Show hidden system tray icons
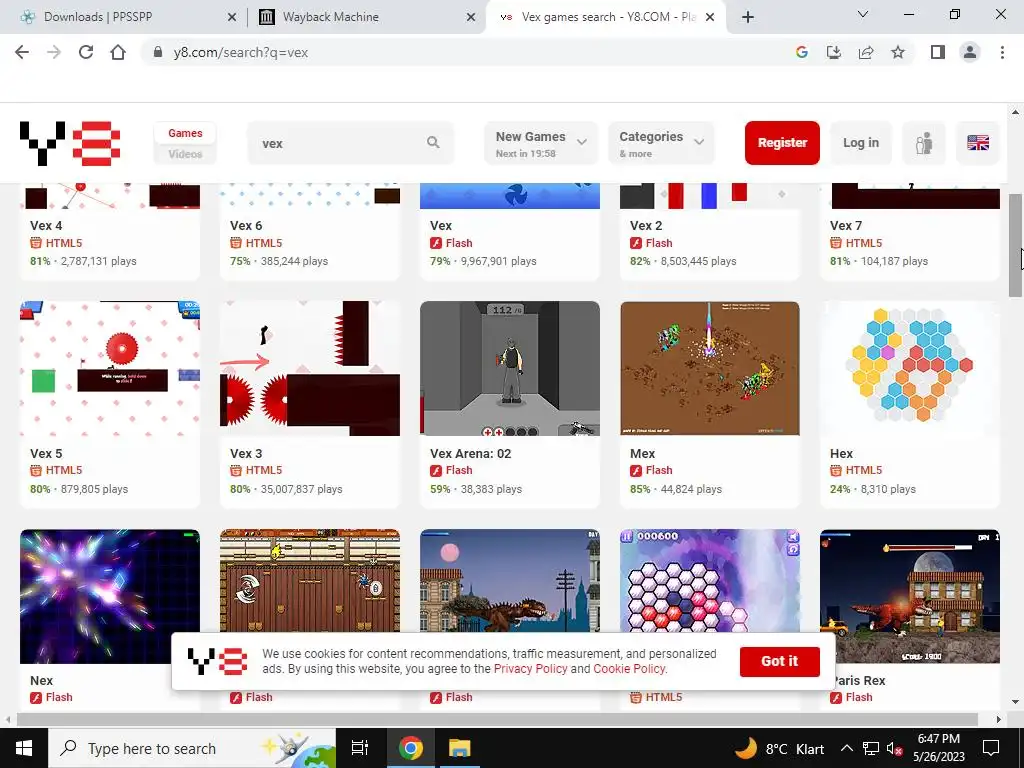The height and width of the screenshot is (768, 1024). coord(846,748)
